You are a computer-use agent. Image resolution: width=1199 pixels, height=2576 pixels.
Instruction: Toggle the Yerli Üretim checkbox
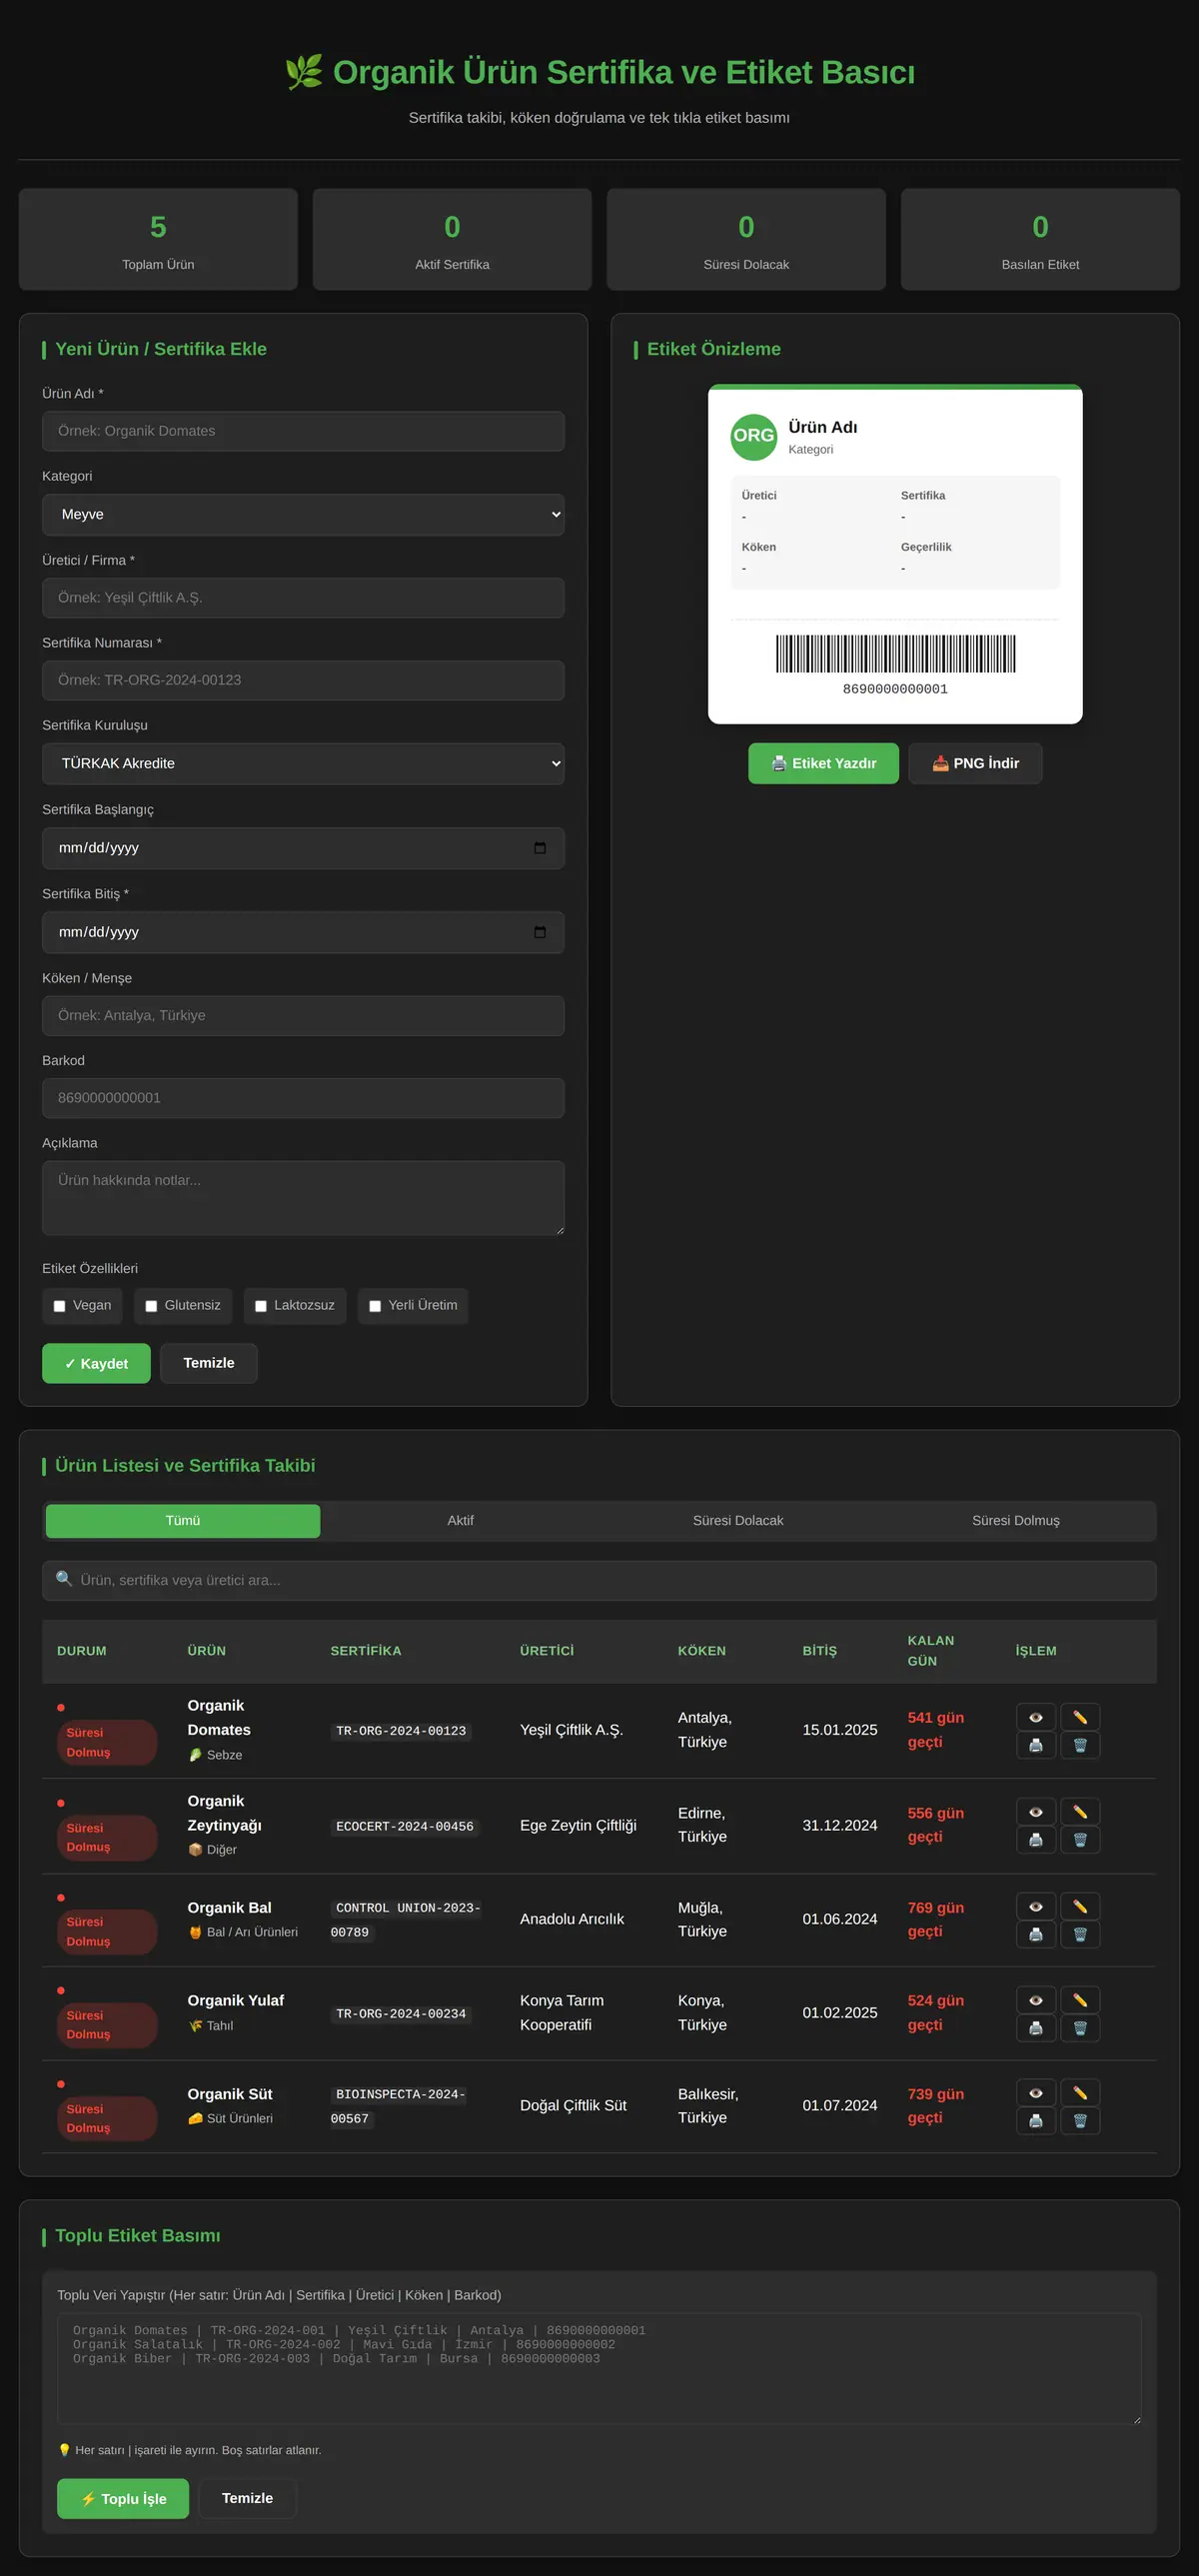[x=375, y=1306]
